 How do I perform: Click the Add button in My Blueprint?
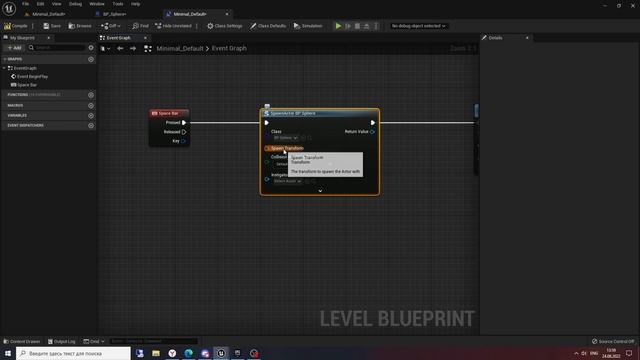(14, 48)
